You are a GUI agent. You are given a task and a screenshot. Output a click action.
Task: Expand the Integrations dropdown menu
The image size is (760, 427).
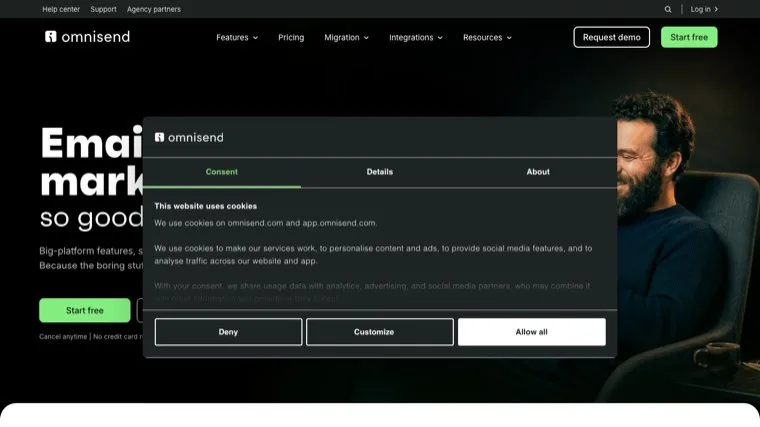point(416,37)
